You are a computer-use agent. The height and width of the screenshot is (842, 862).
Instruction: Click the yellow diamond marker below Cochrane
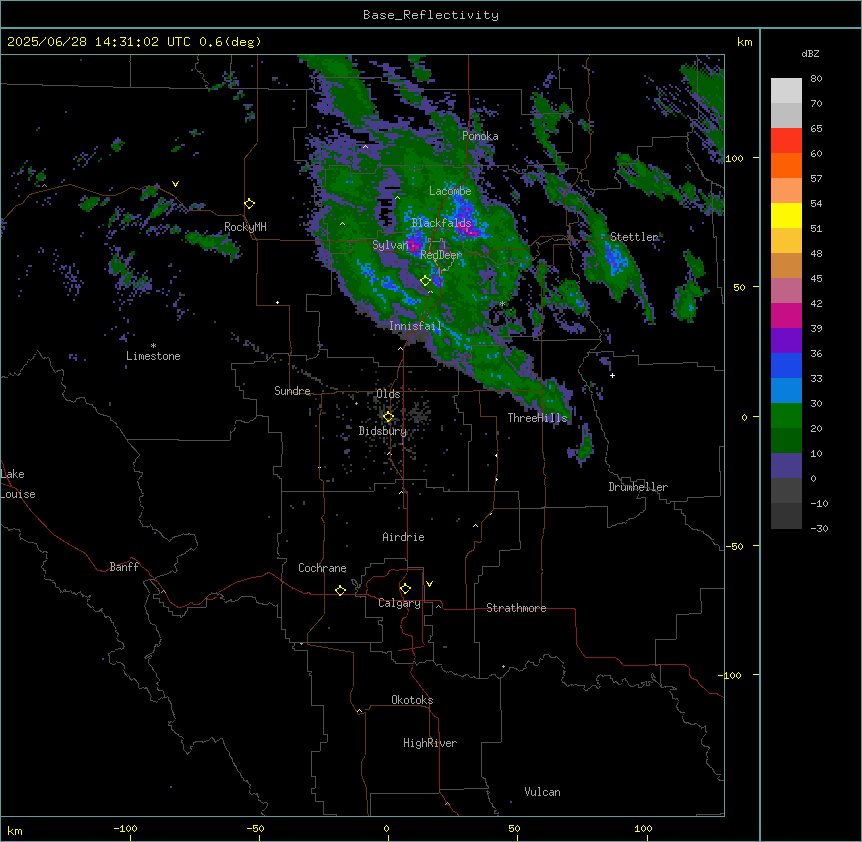340,590
